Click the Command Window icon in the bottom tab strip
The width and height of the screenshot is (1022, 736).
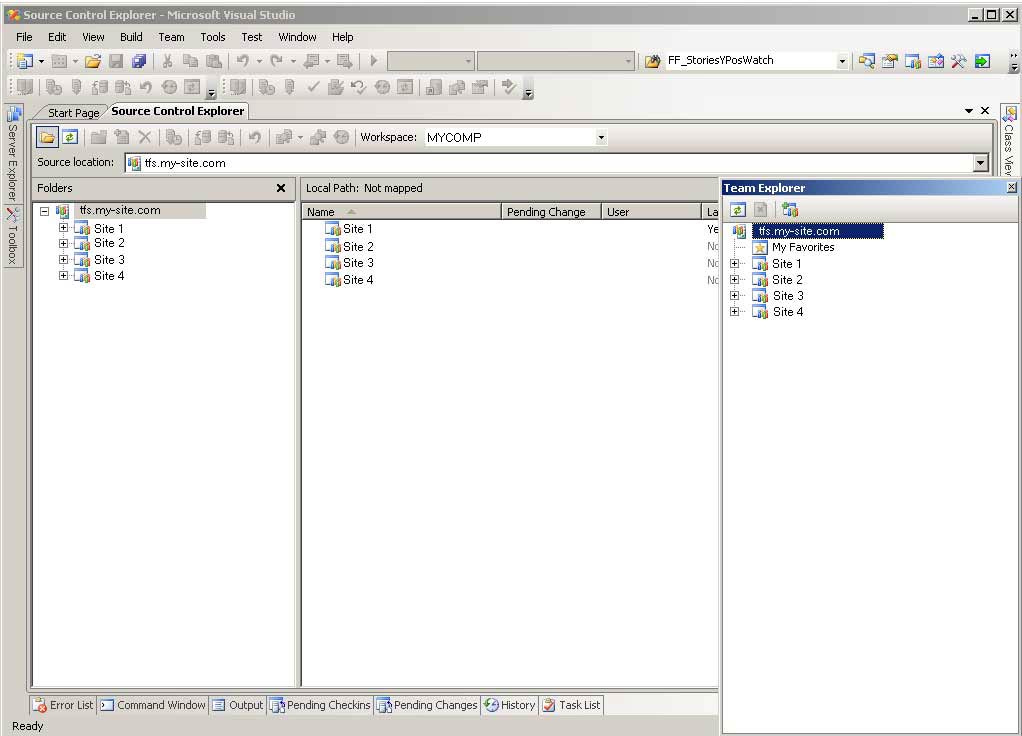click(107, 705)
